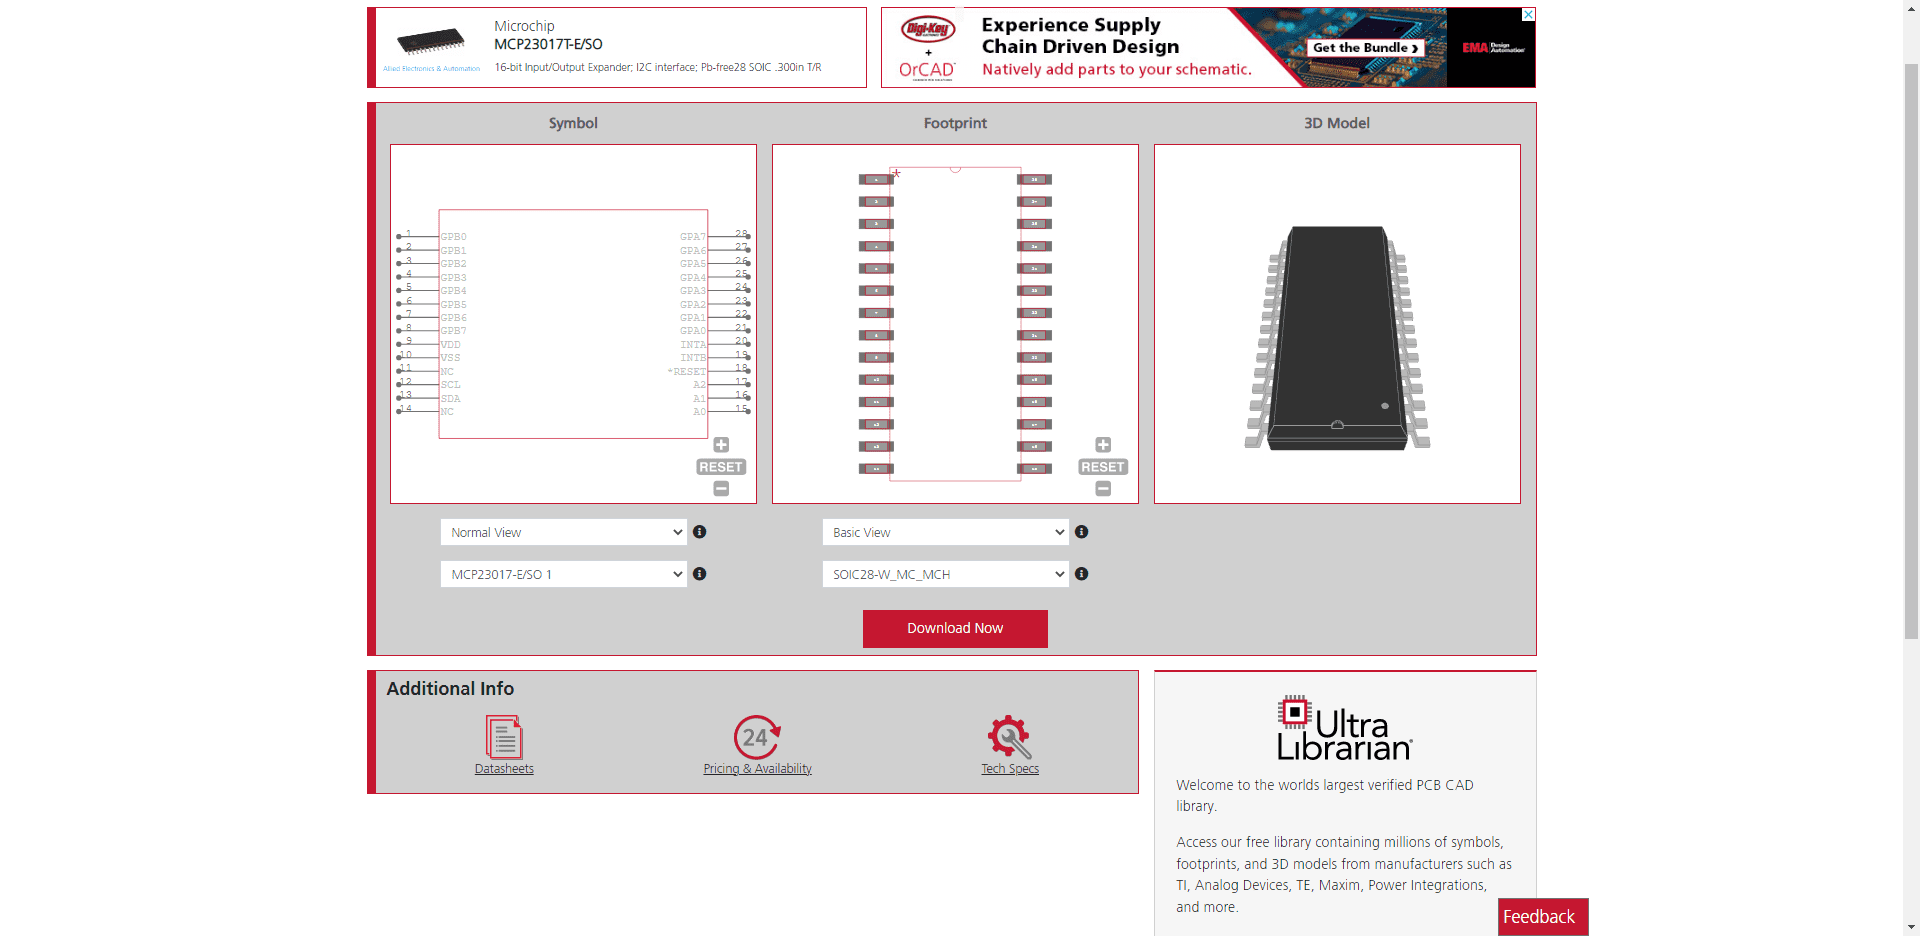Click the Footprint heading
This screenshot has width=1920, height=936.
pos(955,123)
